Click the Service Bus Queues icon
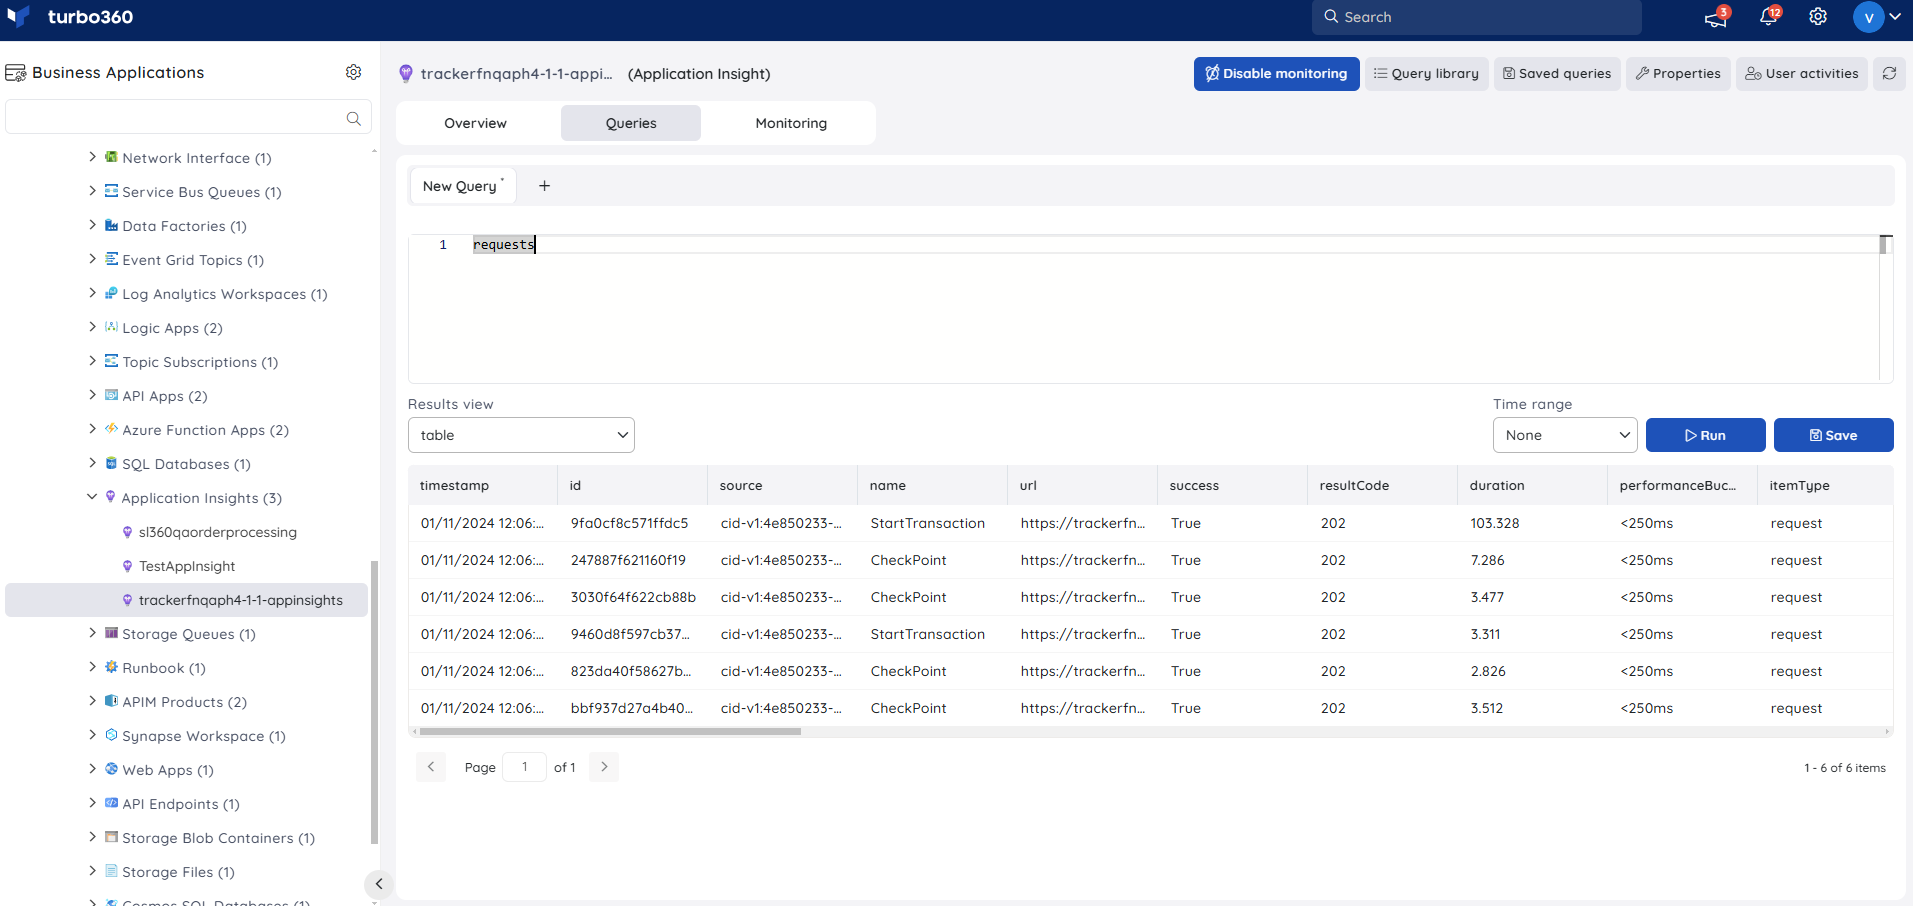Image resolution: width=1913 pixels, height=906 pixels. coord(111,191)
